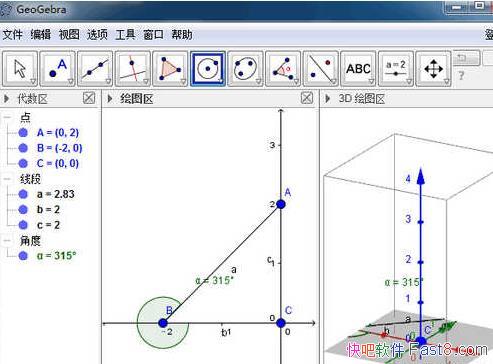Click the Undo button
The width and height of the screenshot is (493, 364).
pyautogui.click(x=467, y=58)
